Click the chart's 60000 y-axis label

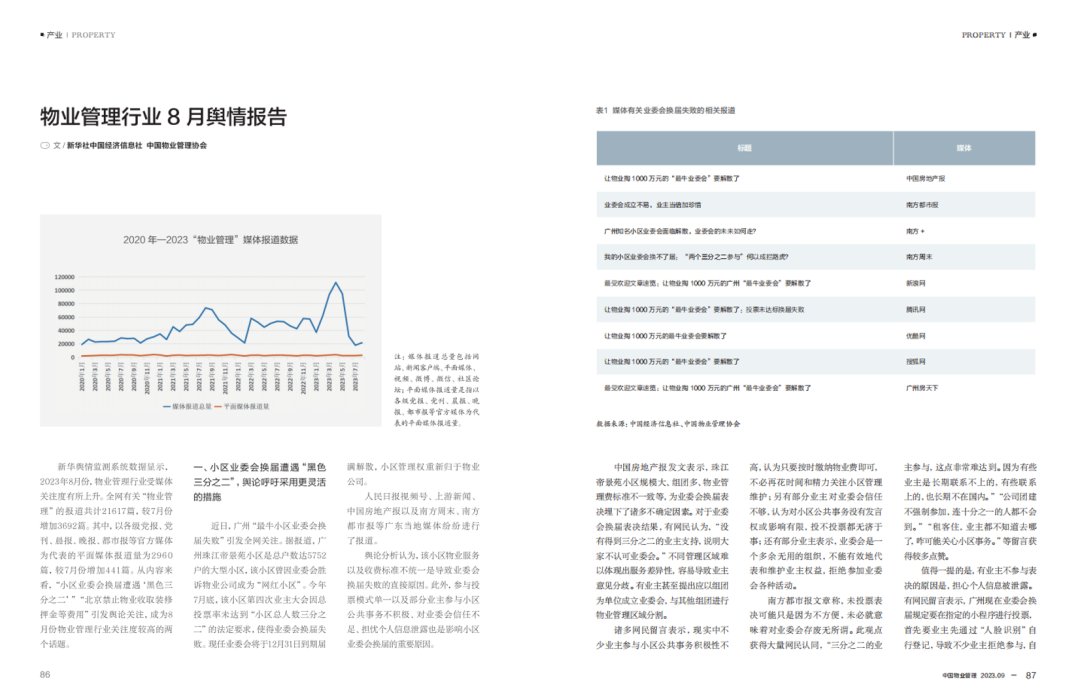(66, 317)
